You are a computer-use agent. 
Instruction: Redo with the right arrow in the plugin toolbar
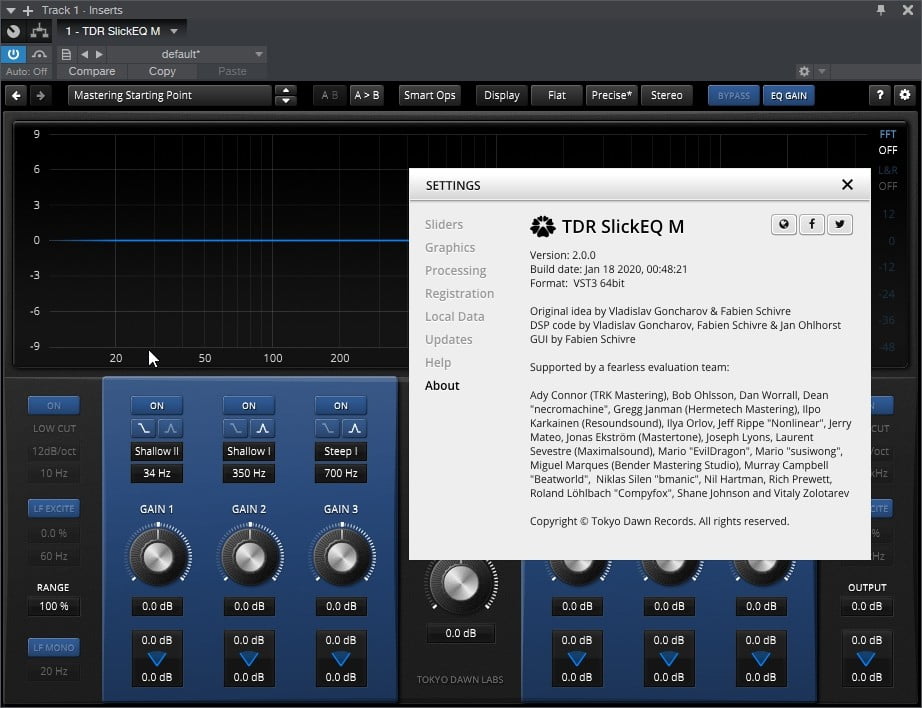tap(41, 95)
